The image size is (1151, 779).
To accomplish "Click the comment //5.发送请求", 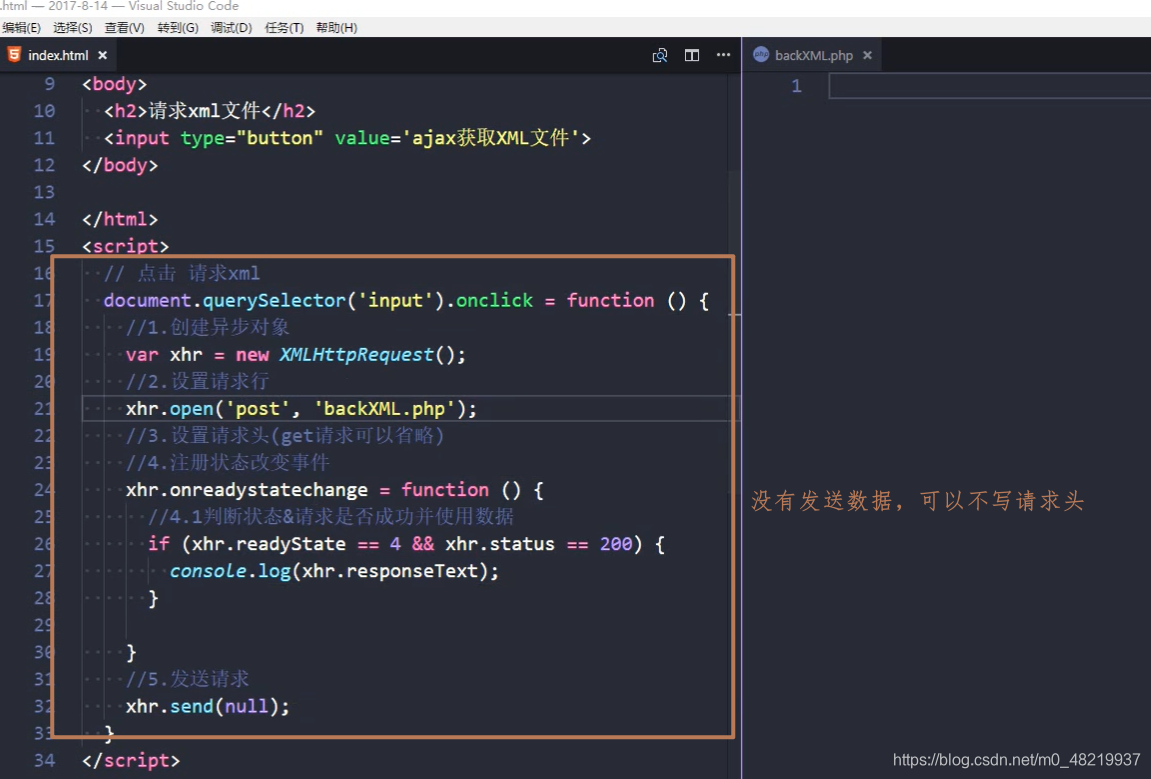I will pos(187,678).
